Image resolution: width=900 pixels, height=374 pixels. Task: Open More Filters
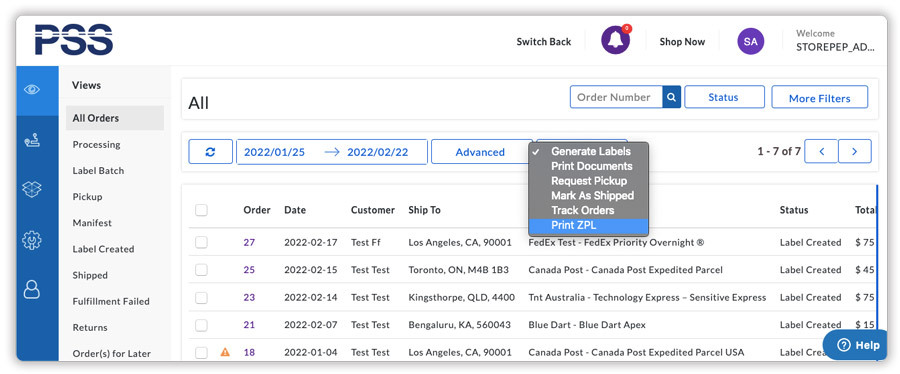820,98
